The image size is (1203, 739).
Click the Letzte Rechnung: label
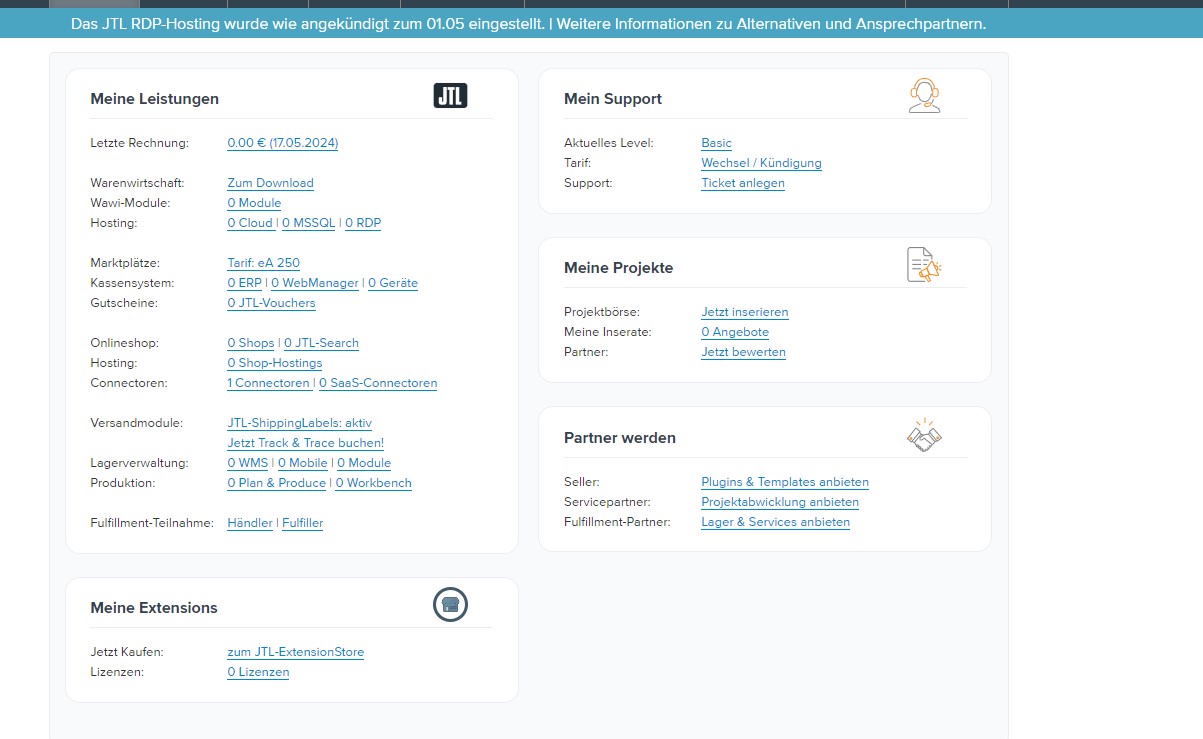tap(139, 143)
